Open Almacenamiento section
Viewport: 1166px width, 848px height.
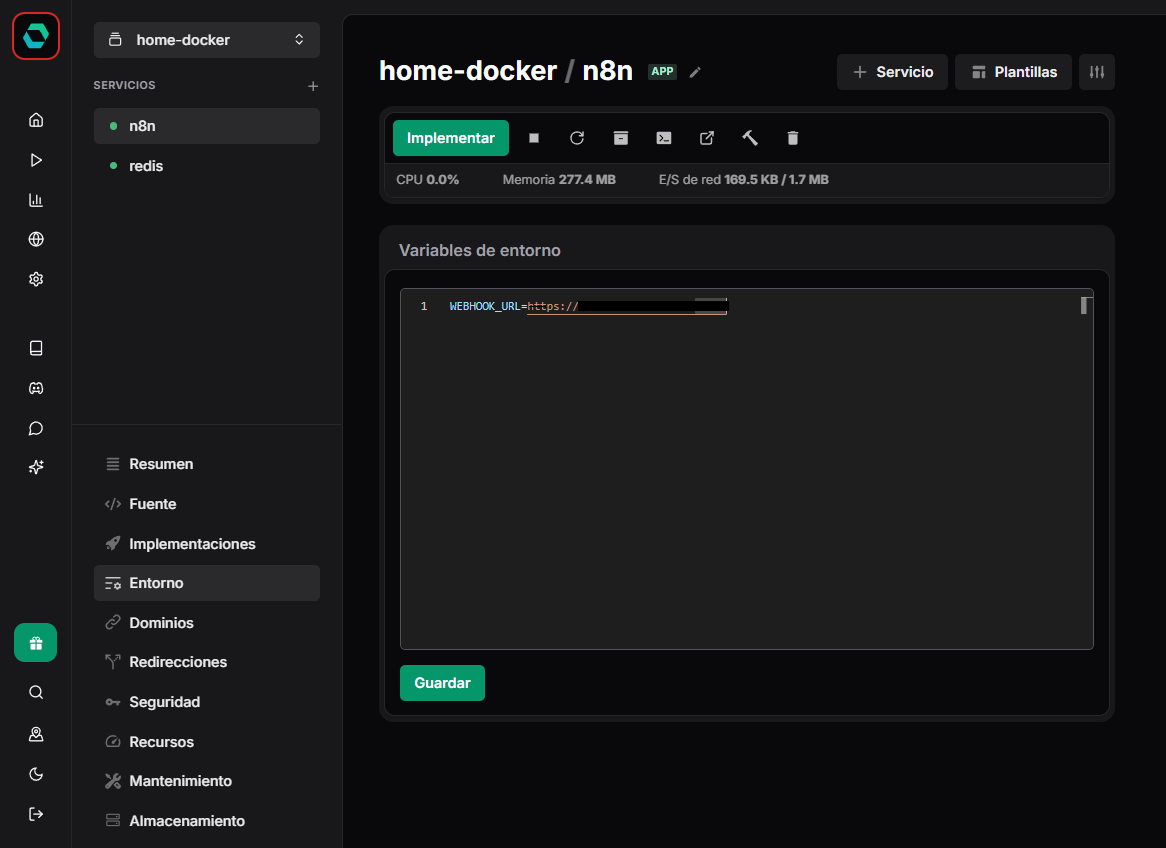pyautogui.click(x=207, y=821)
